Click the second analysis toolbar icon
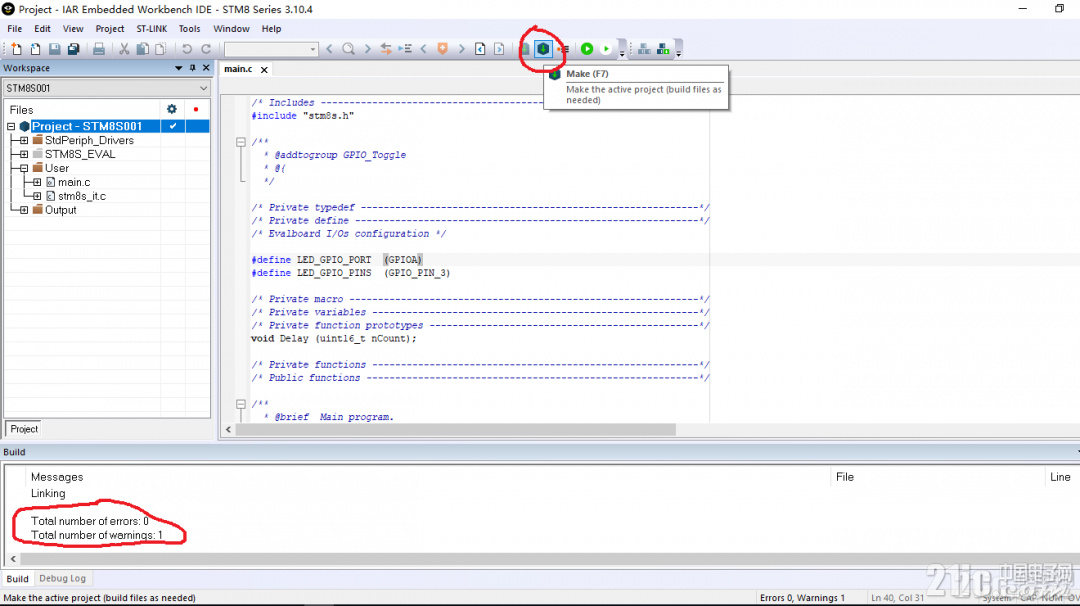Viewport: 1080px width, 606px height. [x=663, y=49]
